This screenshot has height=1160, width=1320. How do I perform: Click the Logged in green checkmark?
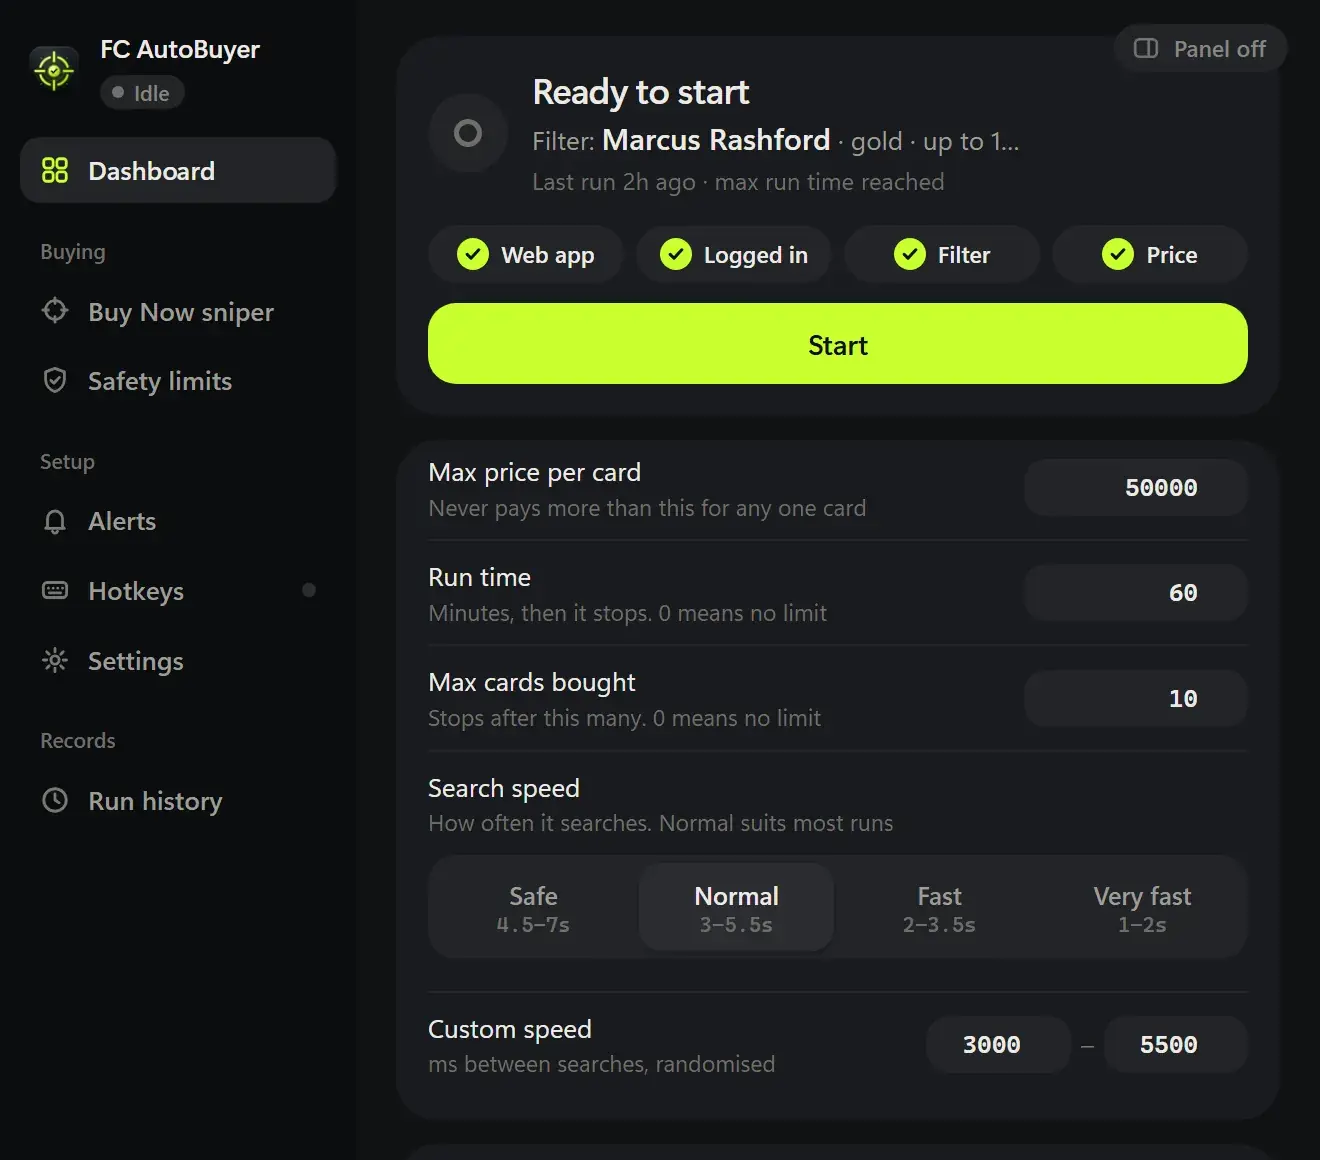(x=676, y=254)
